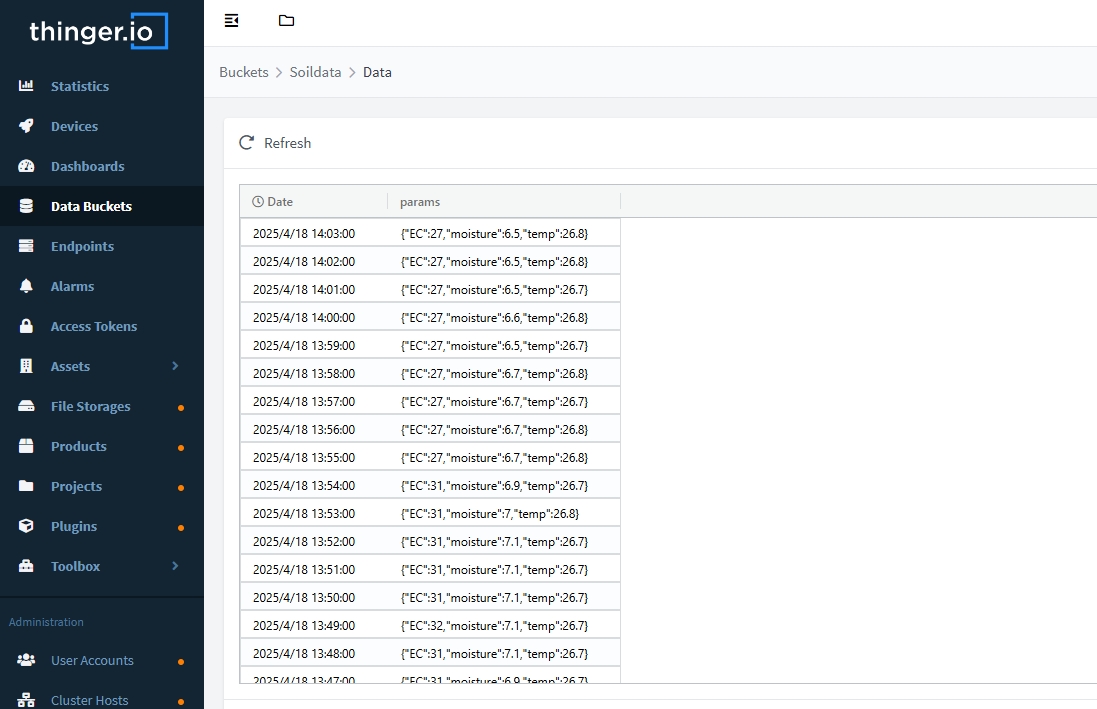
Task: Click the Date column header
Action: [273, 201]
